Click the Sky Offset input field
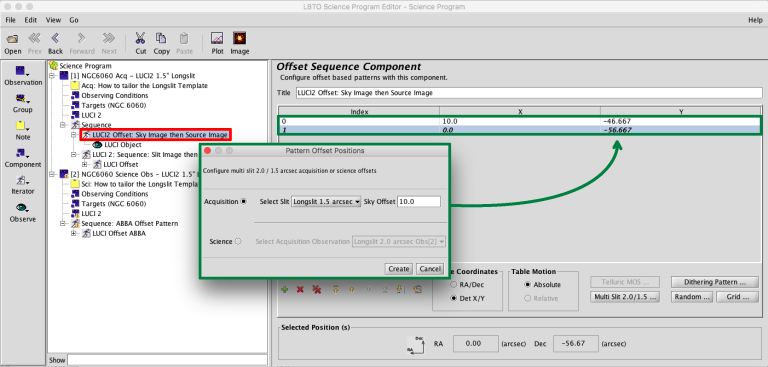The height and width of the screenshot is (367, 768). coord(419,201)
